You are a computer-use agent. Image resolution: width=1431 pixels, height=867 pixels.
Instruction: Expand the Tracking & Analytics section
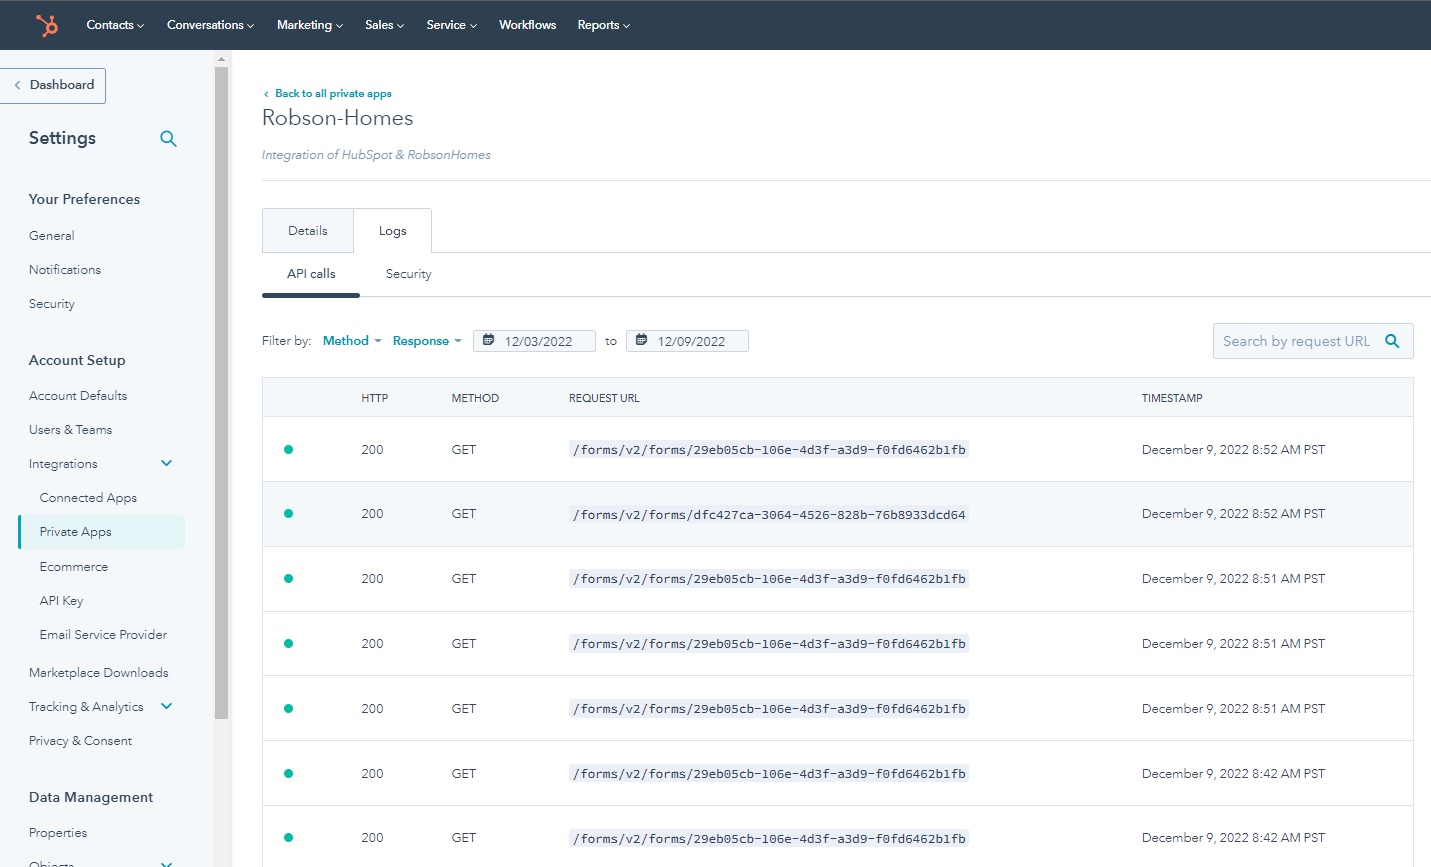pyautogui.click(x=166, y=706)
